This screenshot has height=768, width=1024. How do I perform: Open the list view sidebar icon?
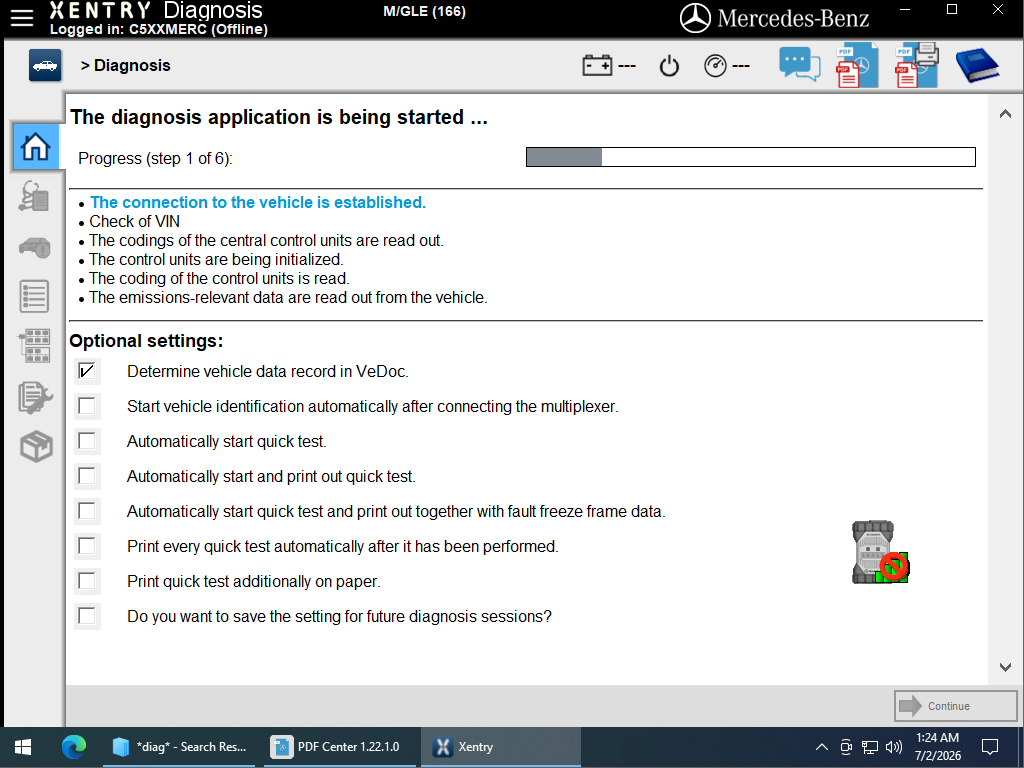[x=34, y=296]
